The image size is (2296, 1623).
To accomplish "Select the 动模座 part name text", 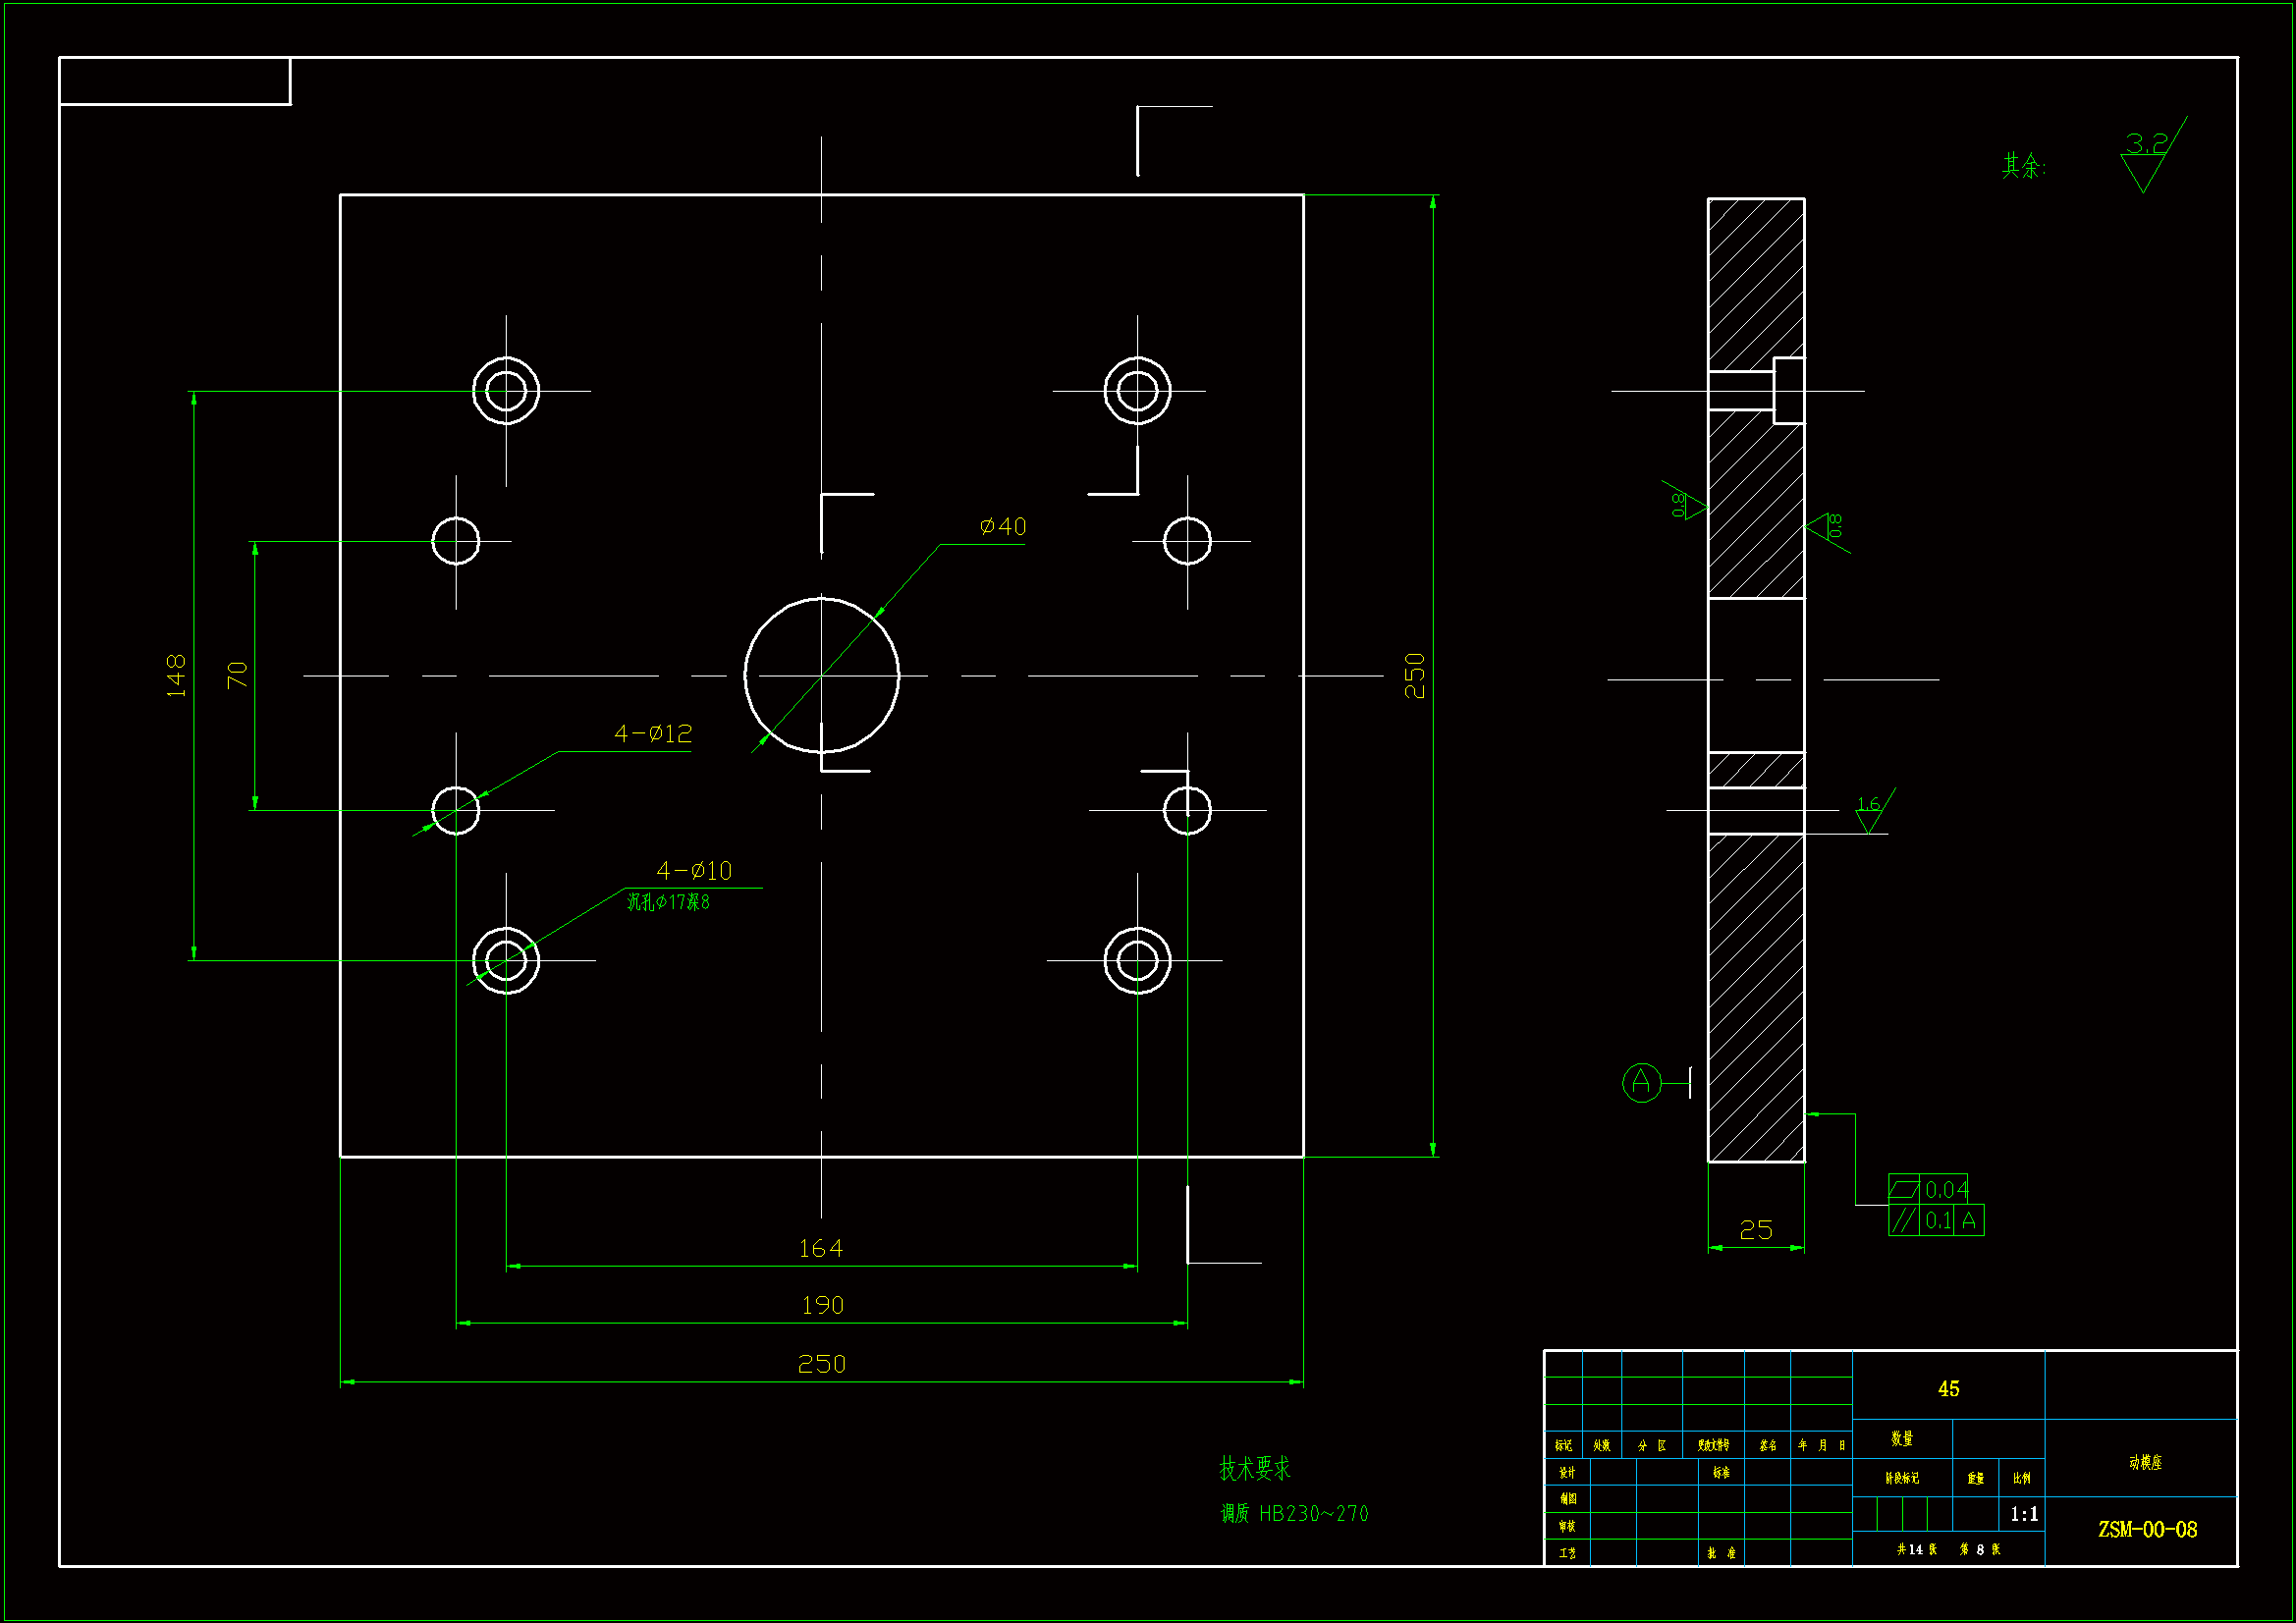I will (x=2145, y=1462).
